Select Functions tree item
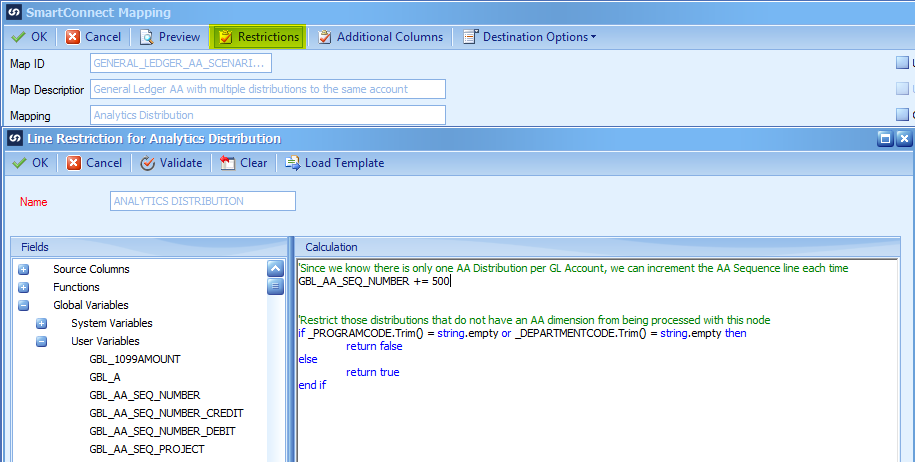 pos(76,287)
